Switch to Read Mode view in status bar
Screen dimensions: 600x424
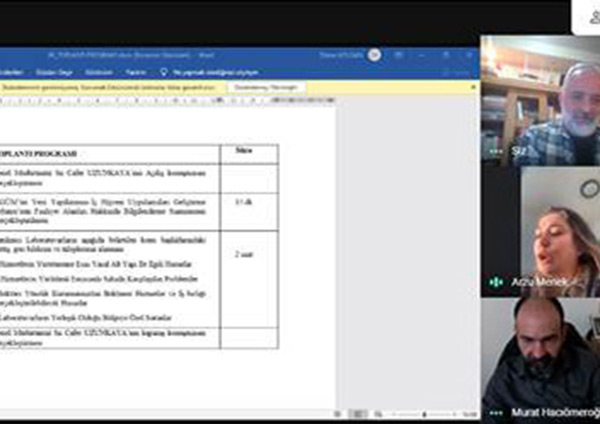(x=338, y=414)
